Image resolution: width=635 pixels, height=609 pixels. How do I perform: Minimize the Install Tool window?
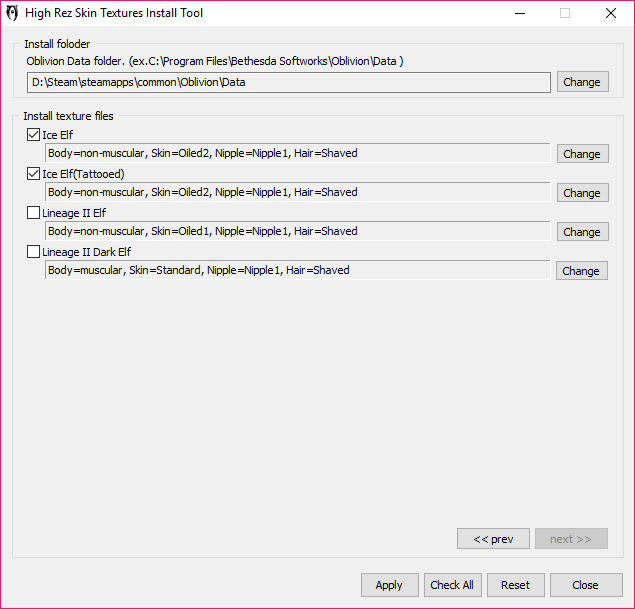tap(519, 14)
